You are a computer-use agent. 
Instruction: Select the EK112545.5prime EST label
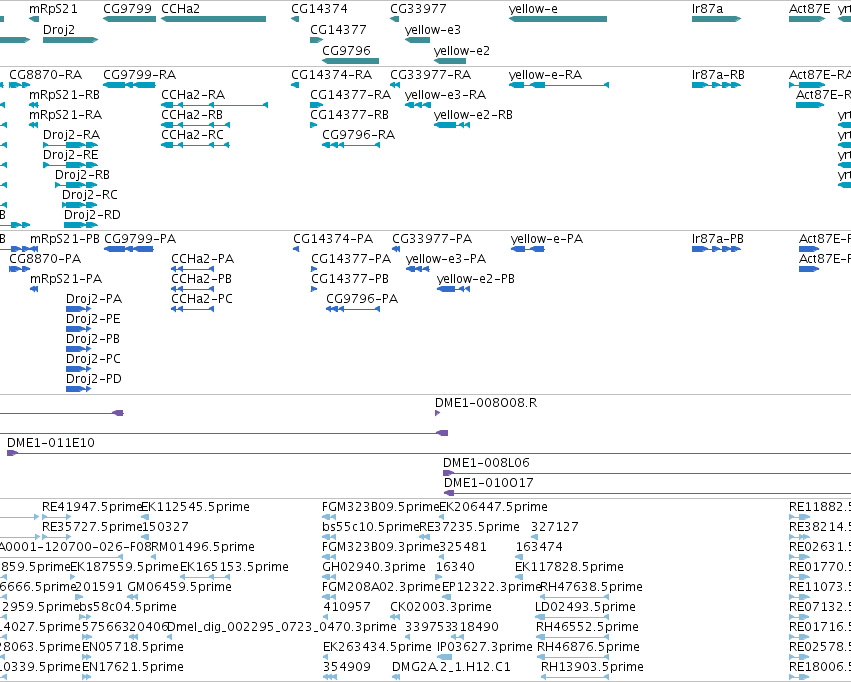[195, 507]
